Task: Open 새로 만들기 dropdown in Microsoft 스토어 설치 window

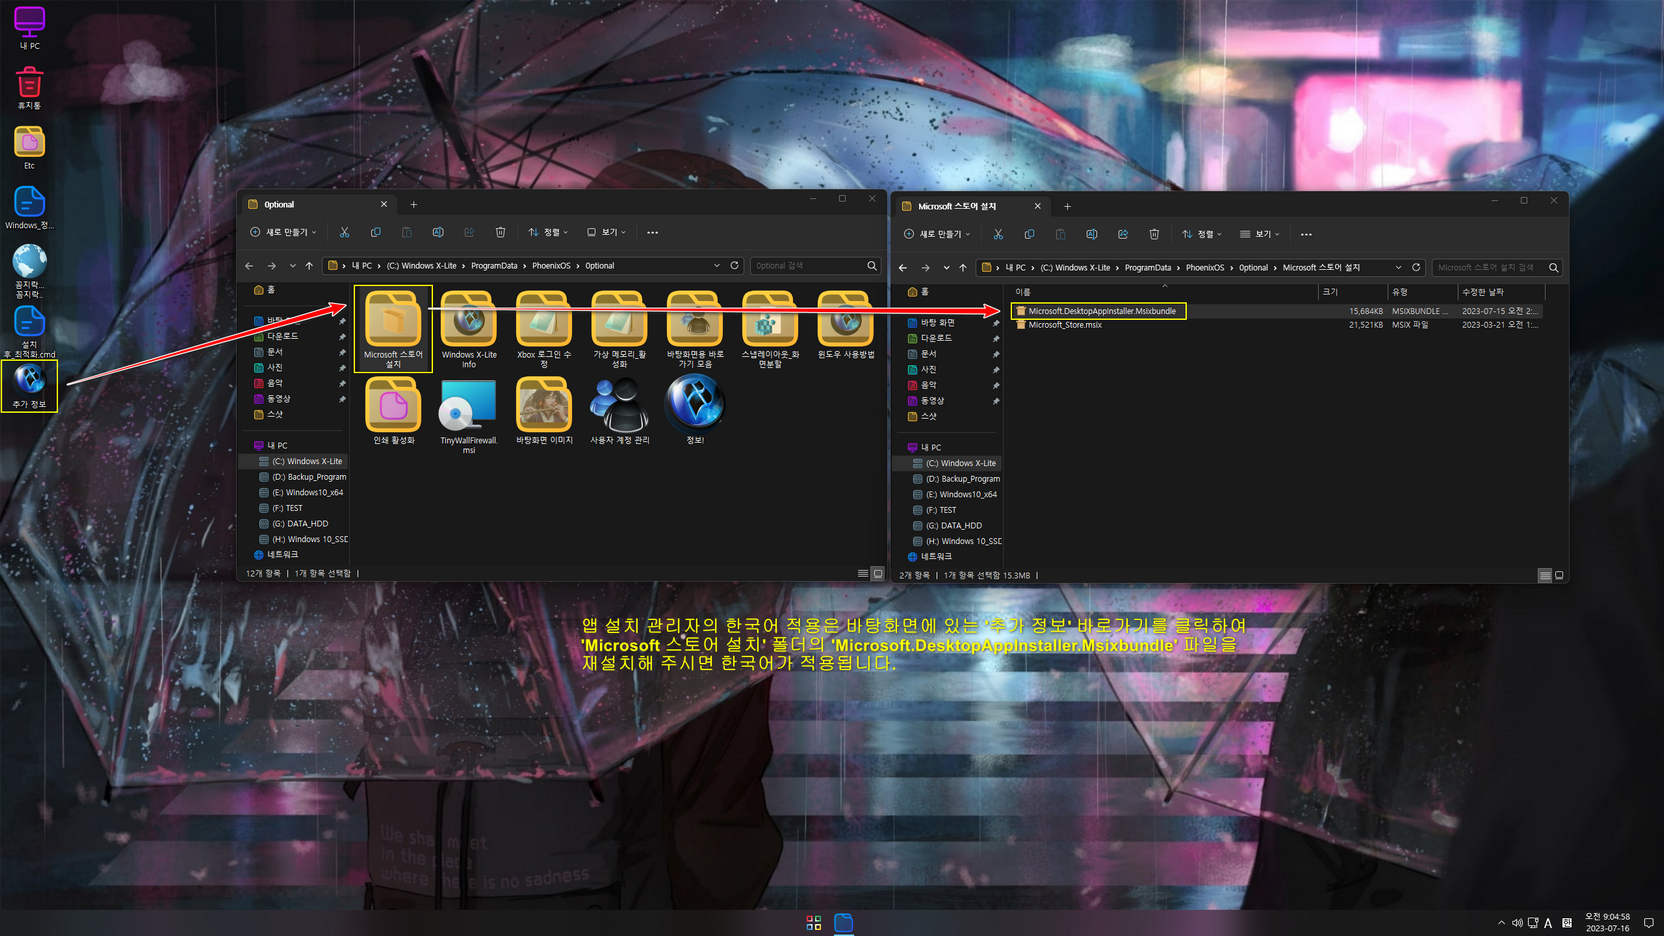Action: pos(937,234)
